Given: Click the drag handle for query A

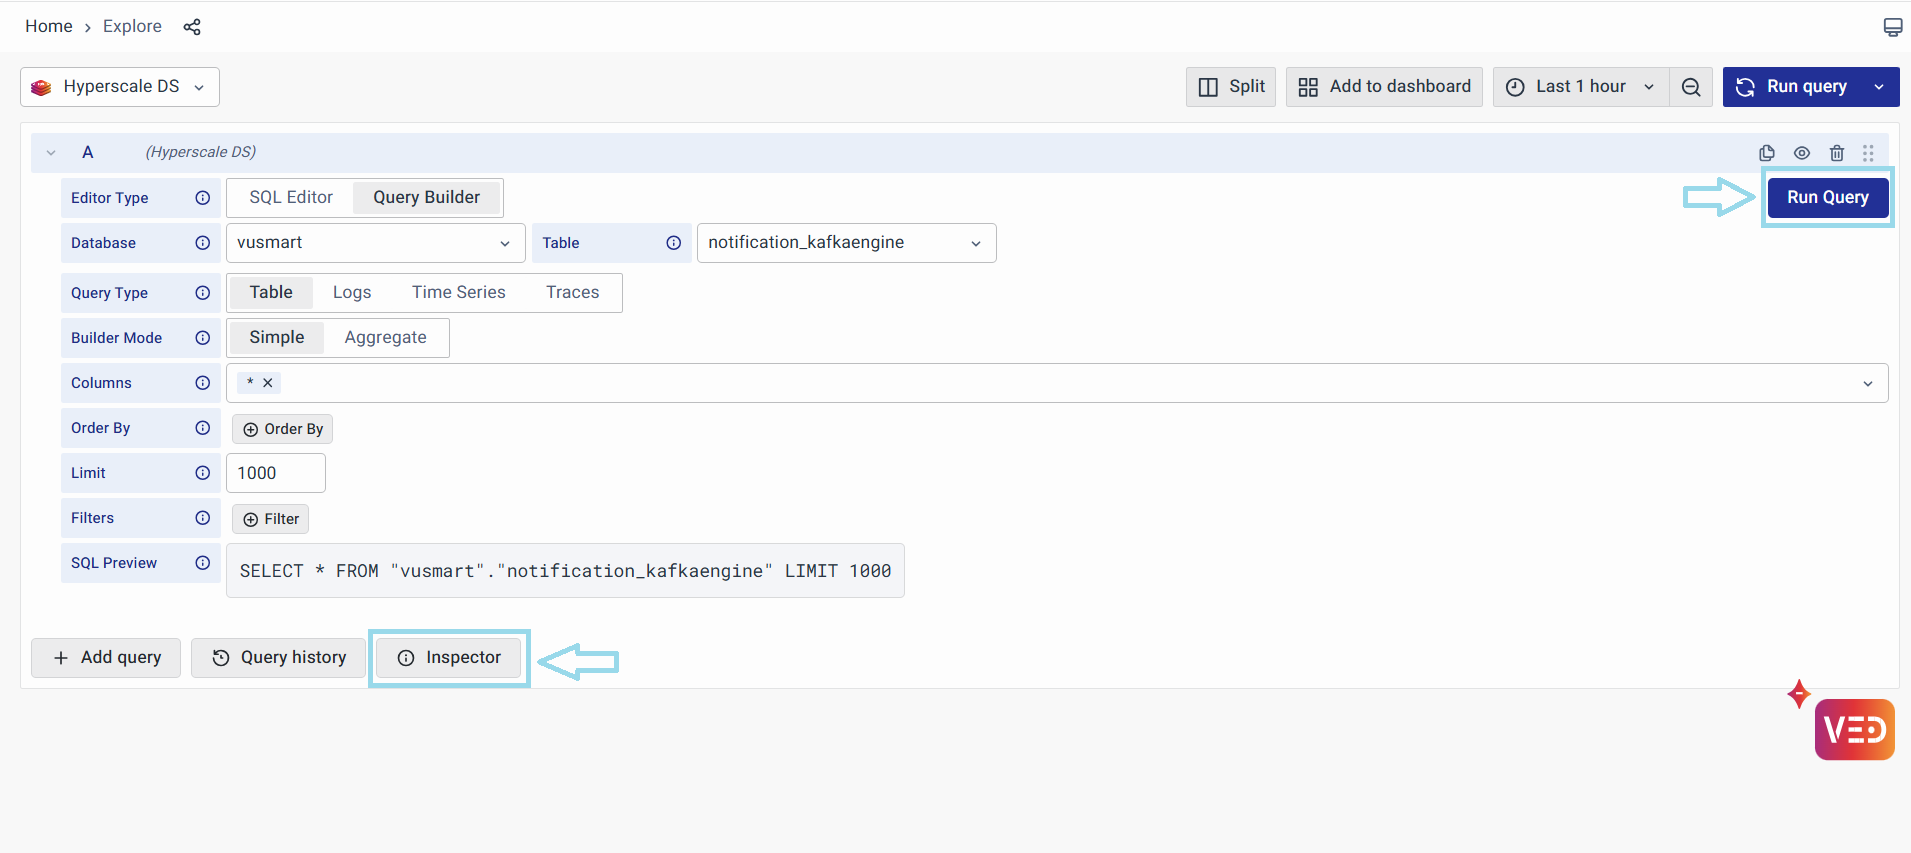Looking at the screenshot, I should tap(1868, 153).
